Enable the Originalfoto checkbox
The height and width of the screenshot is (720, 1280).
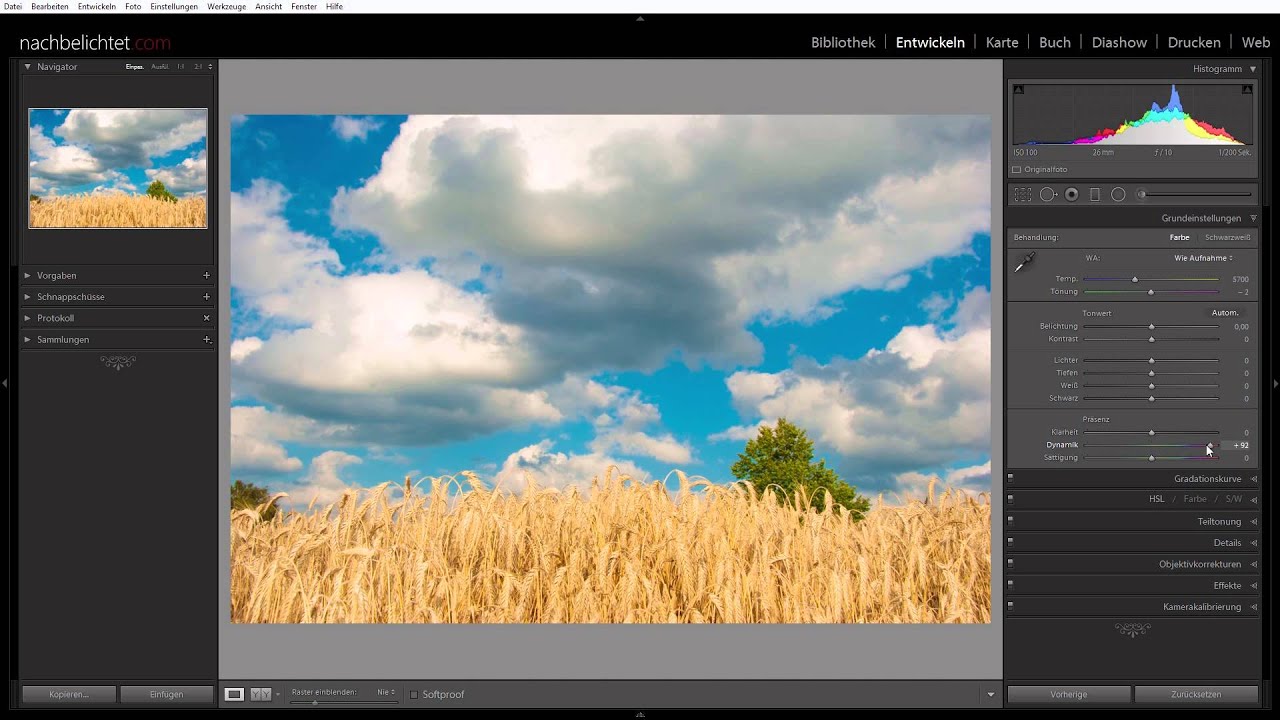tap(1017, 170)
